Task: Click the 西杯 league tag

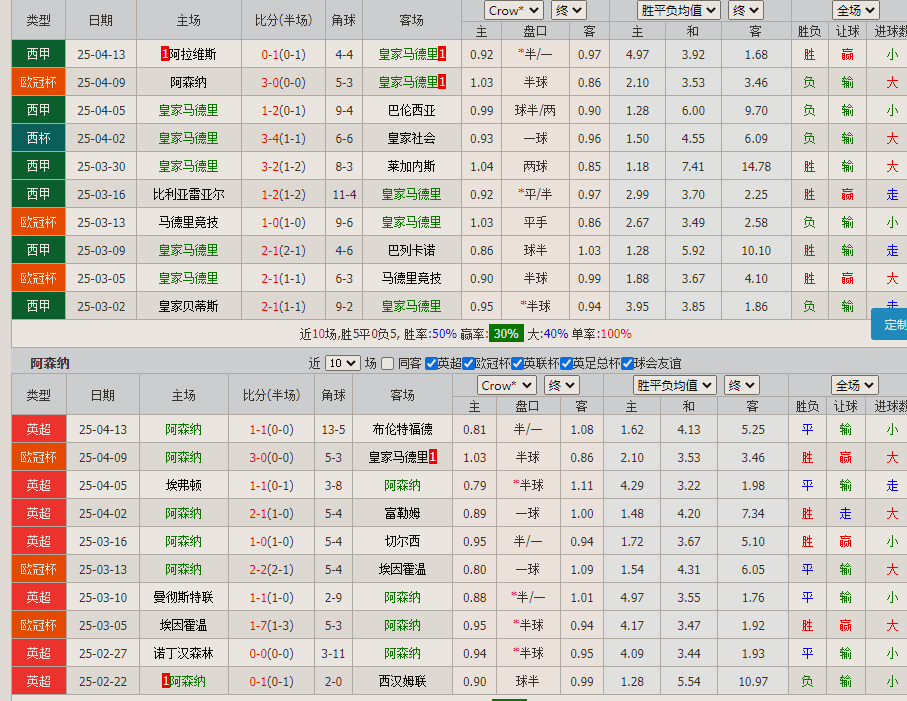Action: [x=38, y=138]
